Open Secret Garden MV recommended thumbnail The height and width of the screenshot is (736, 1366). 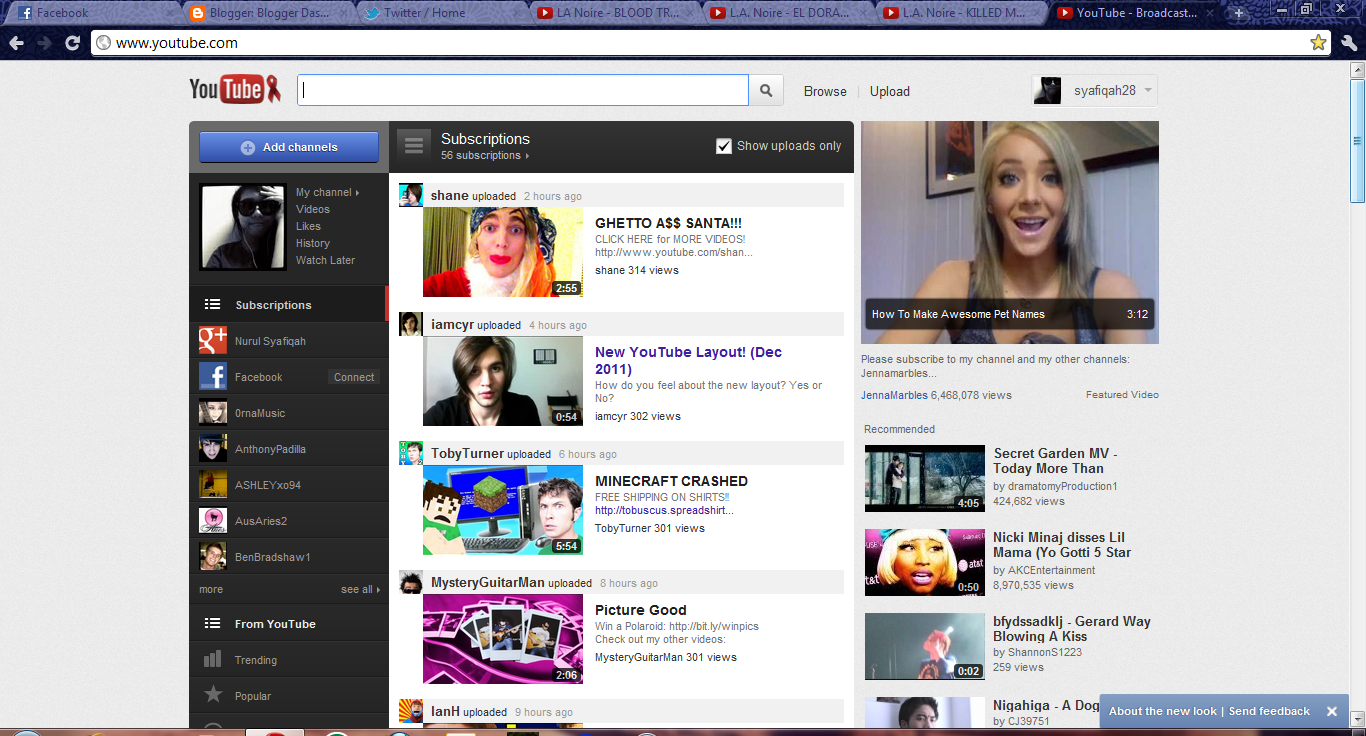pyautogui.click(x=925, y=478)
